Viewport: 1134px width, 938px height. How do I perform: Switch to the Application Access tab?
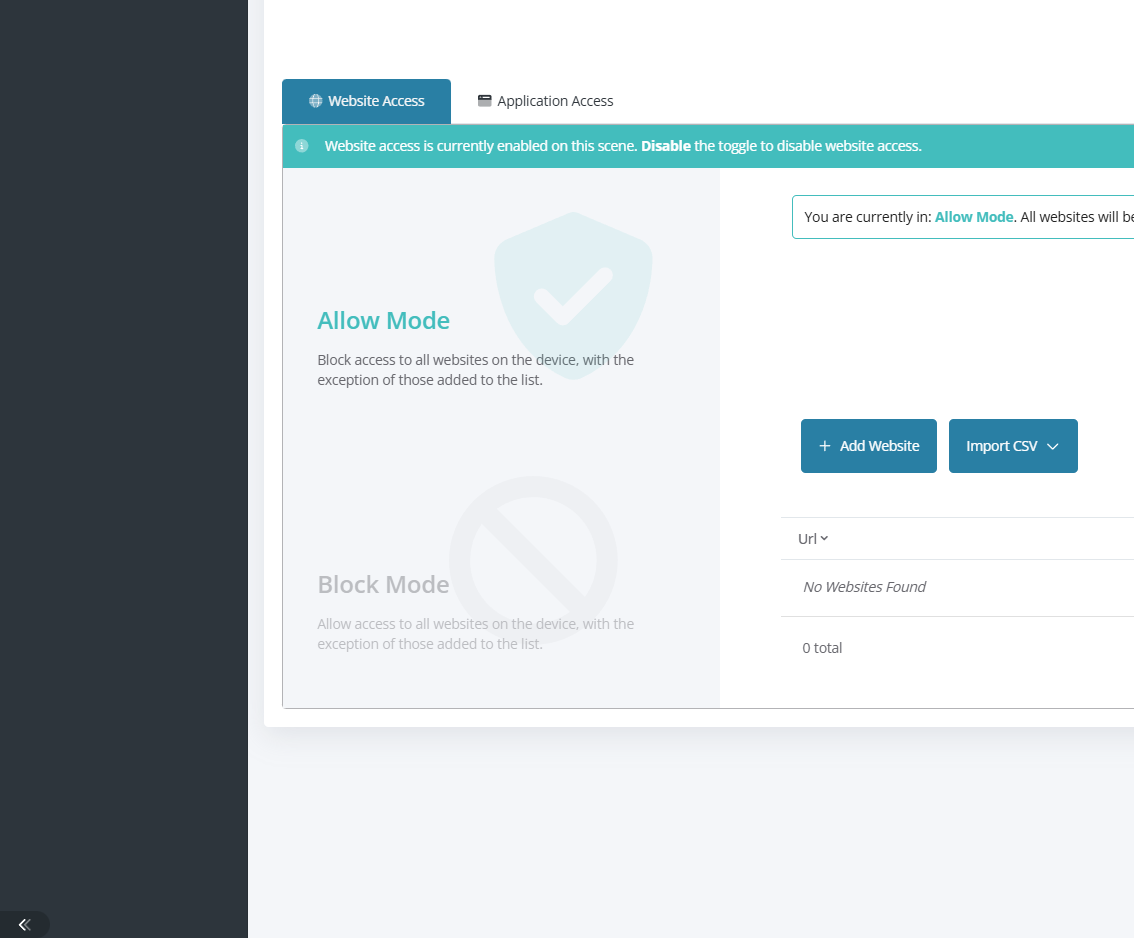545,101
